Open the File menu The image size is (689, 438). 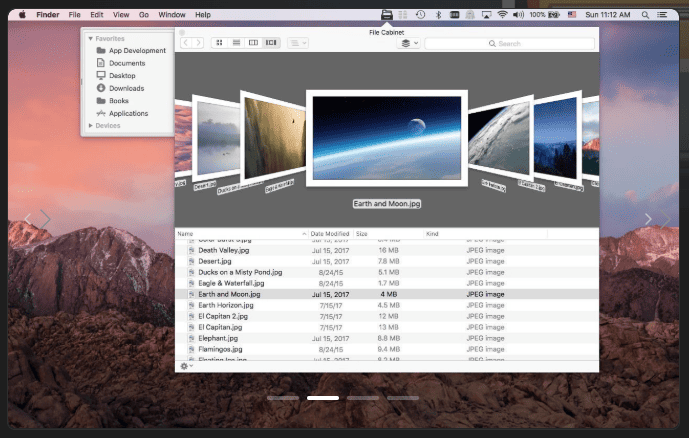click(74, 14)
